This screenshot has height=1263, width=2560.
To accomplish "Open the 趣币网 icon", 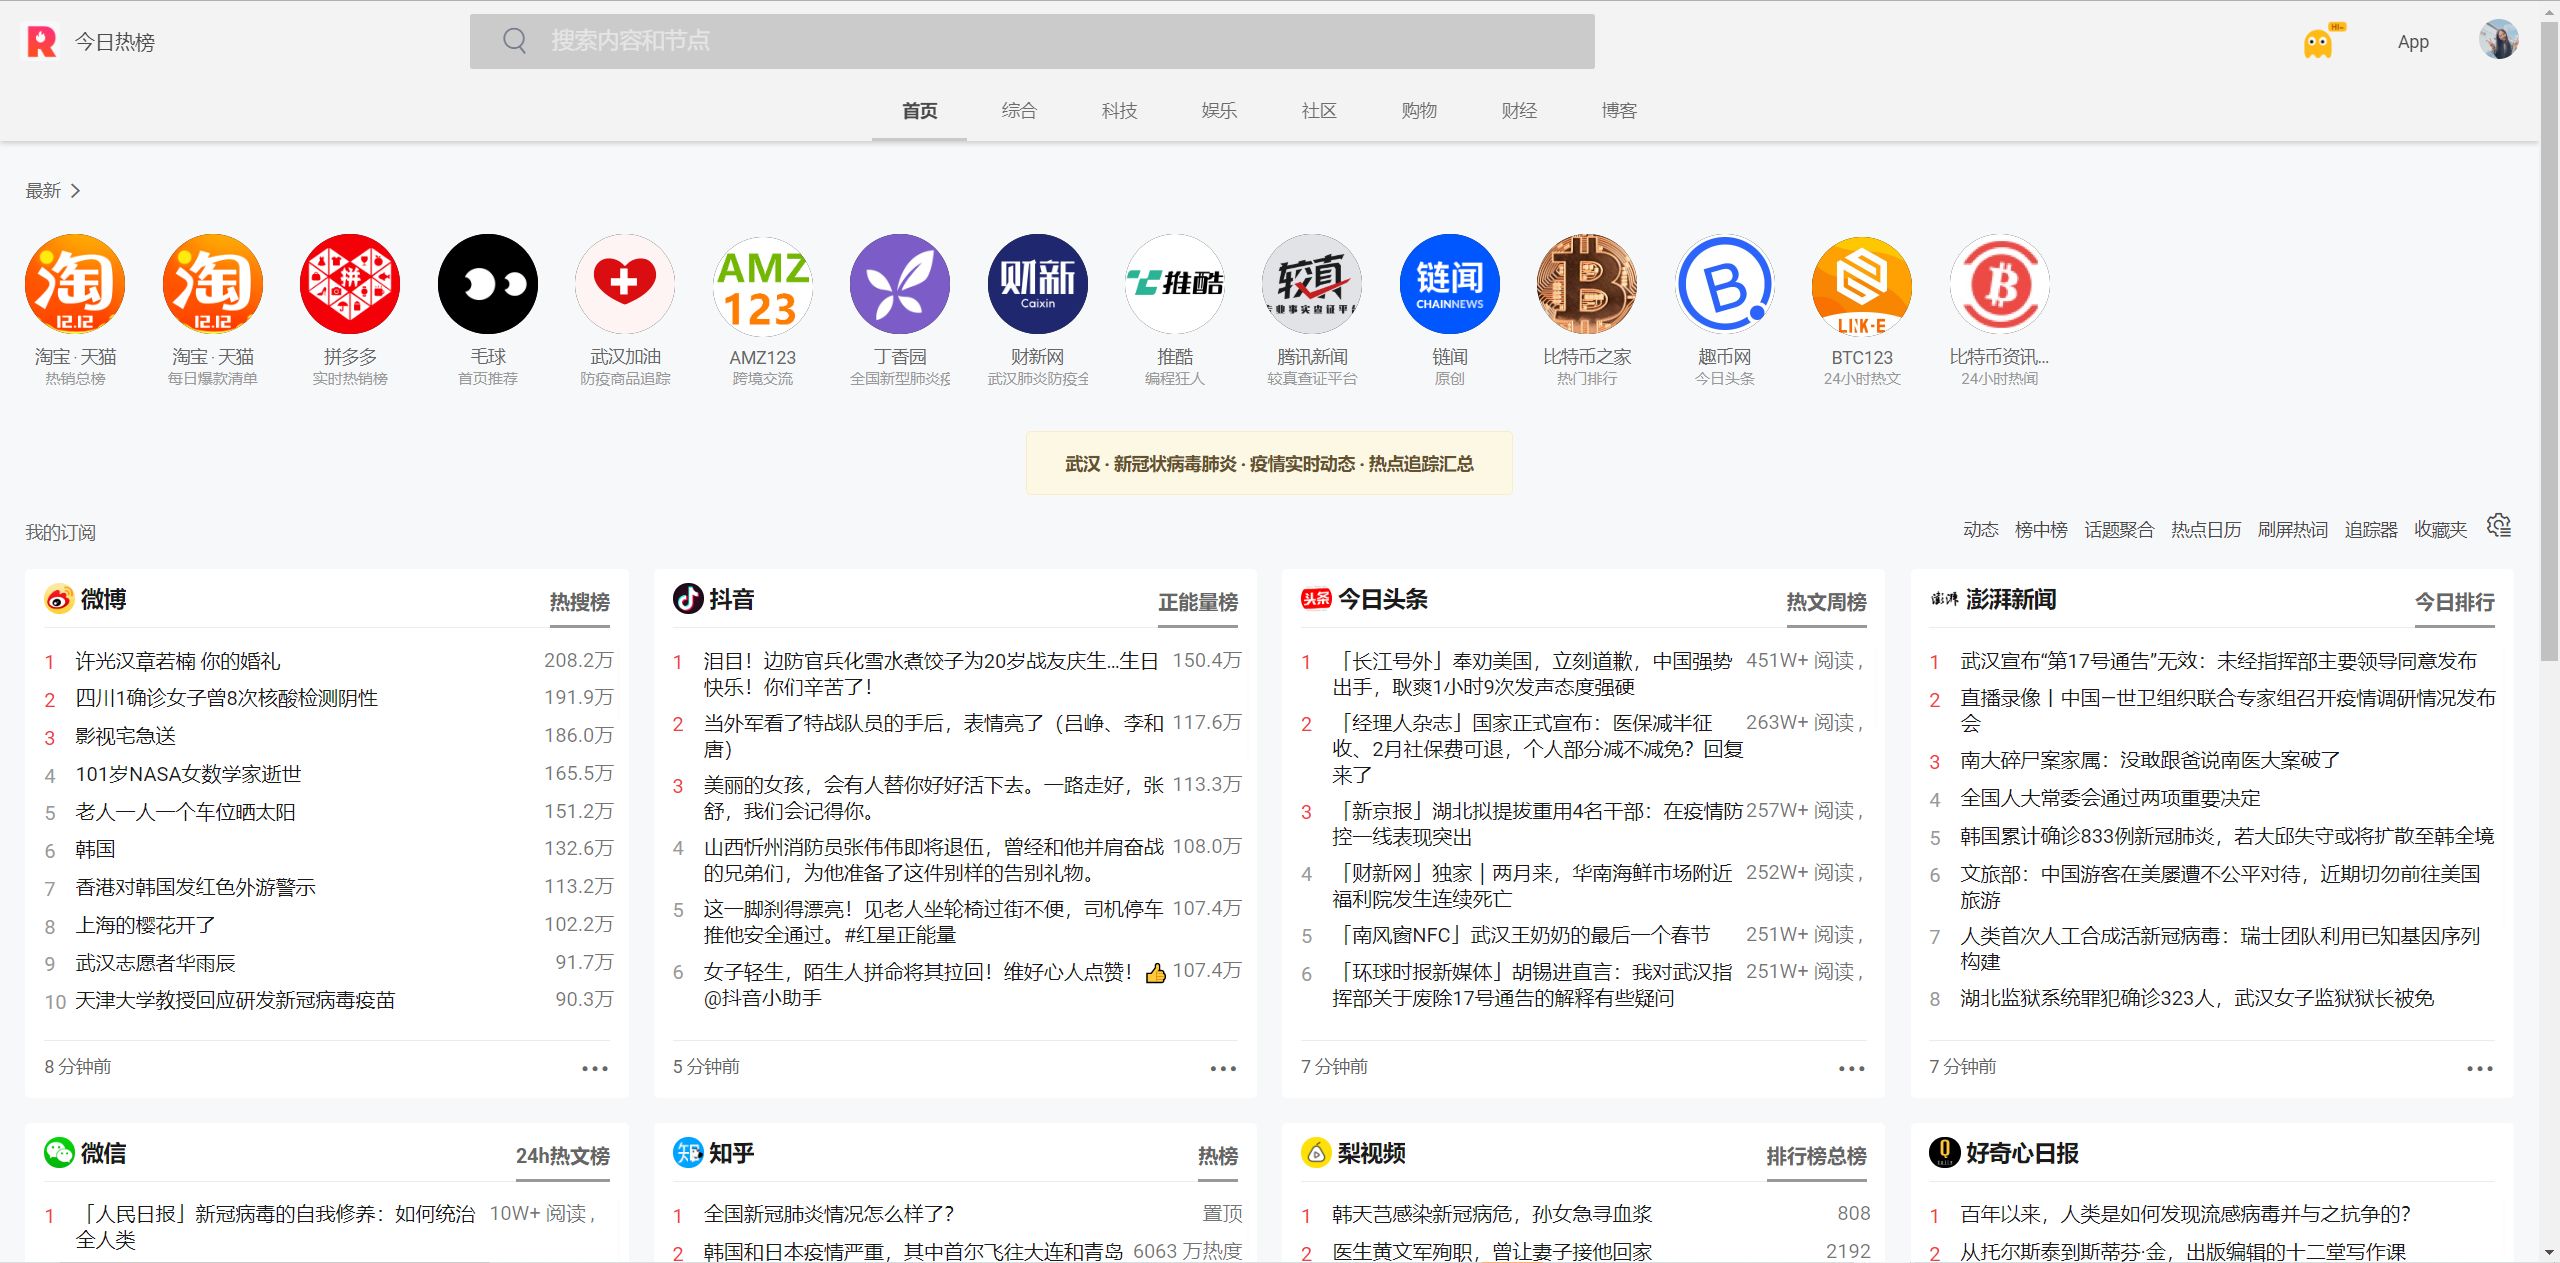I will coord(1725,284).
